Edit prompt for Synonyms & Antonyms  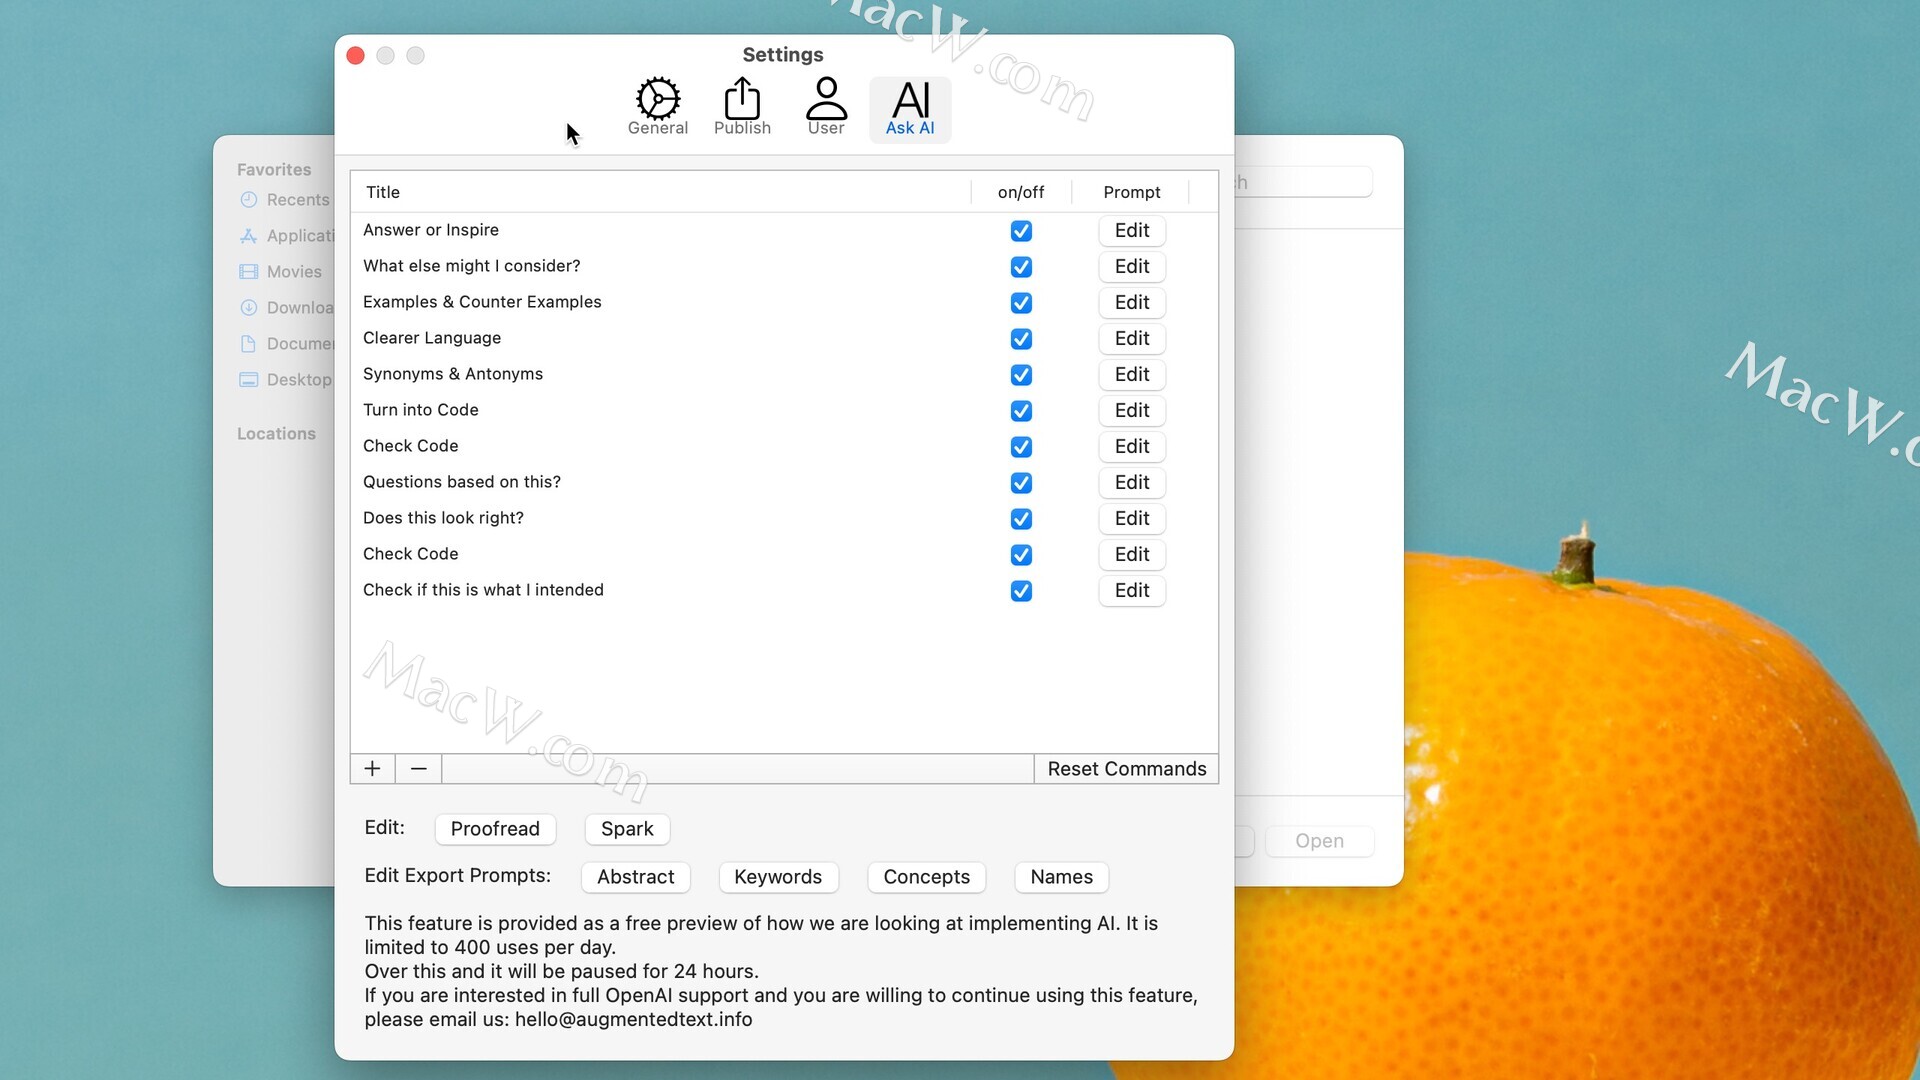1132,375
